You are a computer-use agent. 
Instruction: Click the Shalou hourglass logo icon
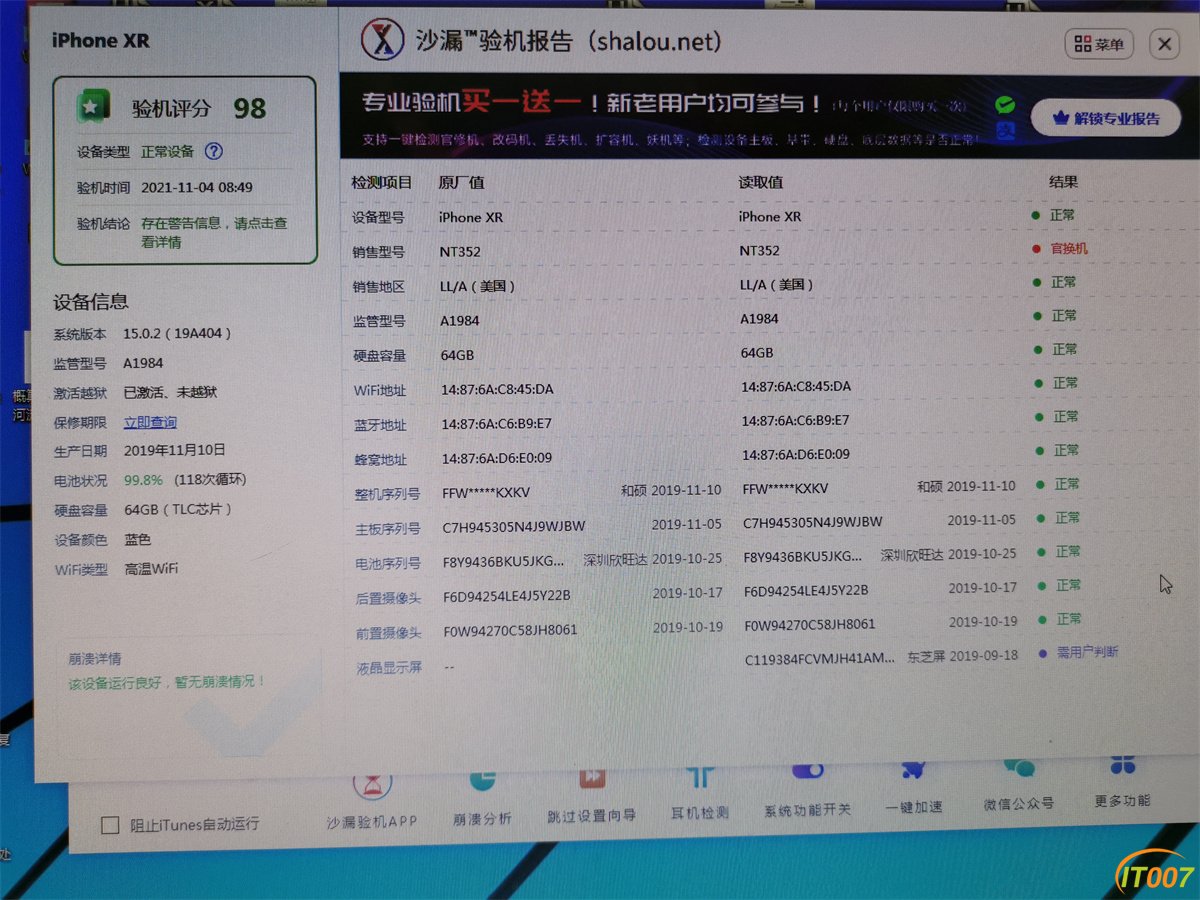pos(381,40)
